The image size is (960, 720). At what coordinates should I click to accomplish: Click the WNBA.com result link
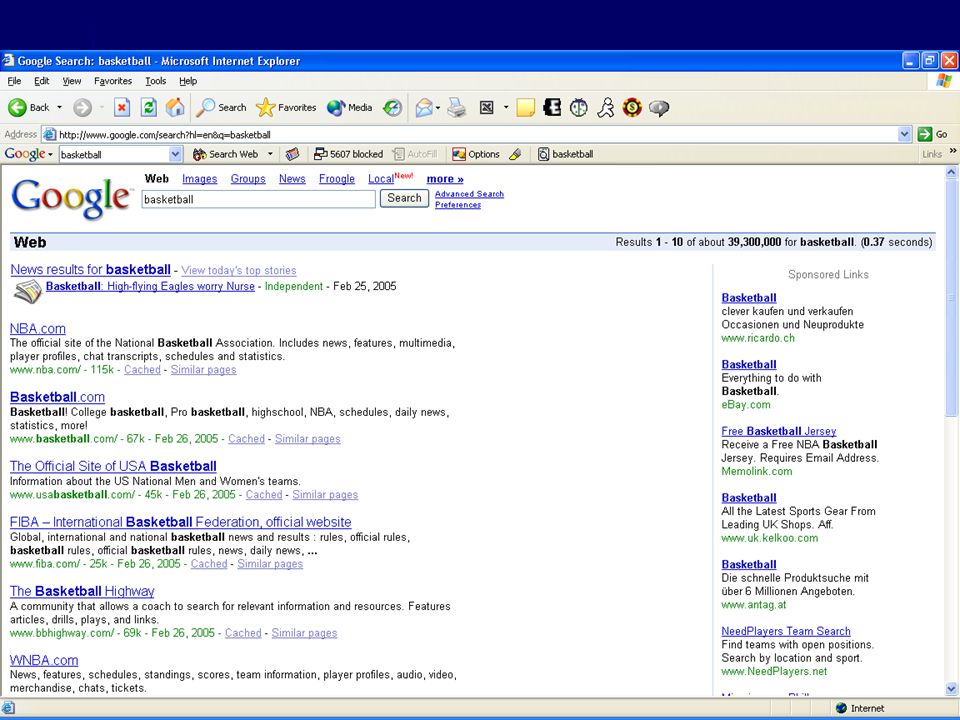coord(44,661)
